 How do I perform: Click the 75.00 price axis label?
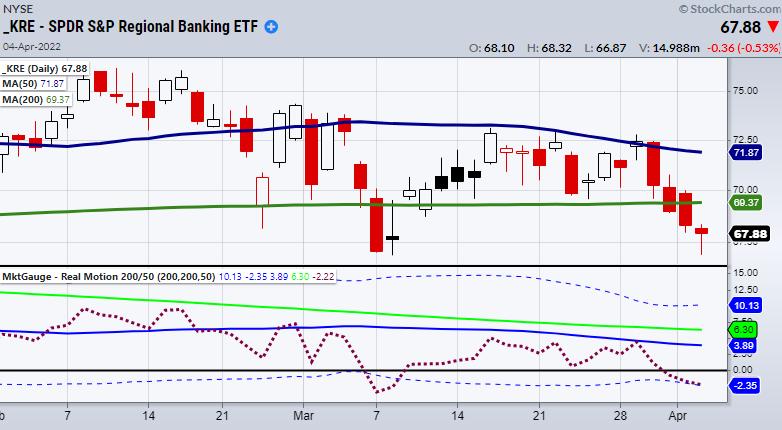click(745, 91)
